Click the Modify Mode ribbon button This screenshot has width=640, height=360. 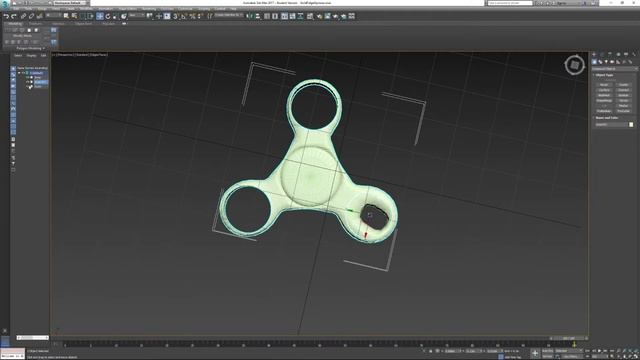(22, 36)
